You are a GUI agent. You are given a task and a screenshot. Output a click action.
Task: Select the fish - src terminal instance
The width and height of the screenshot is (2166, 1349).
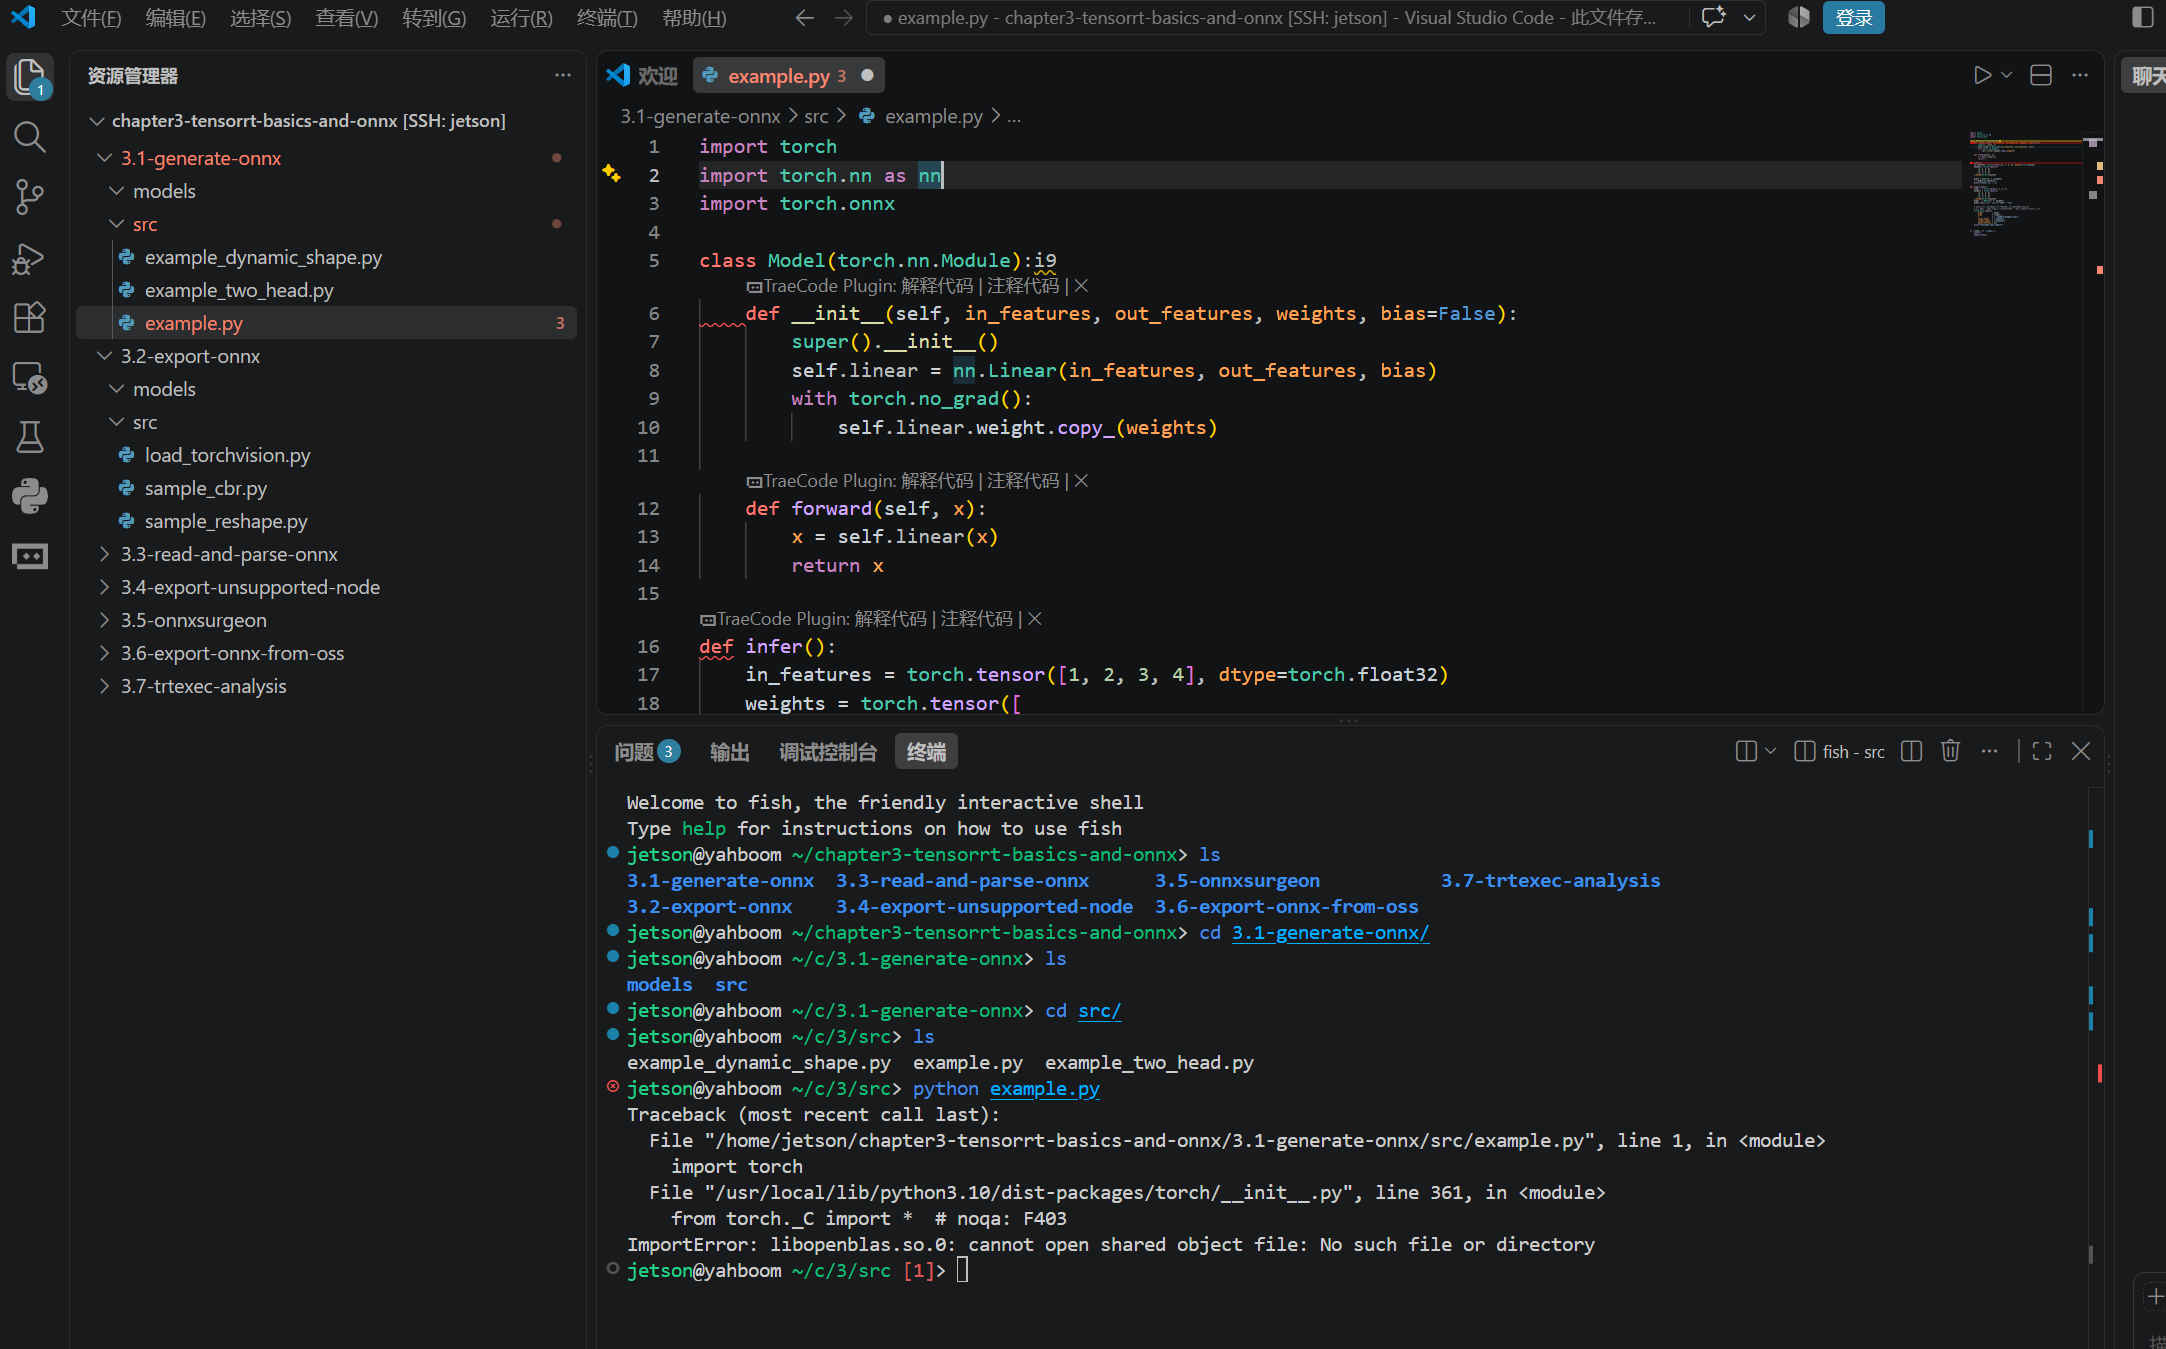(x=1839, y=752)
